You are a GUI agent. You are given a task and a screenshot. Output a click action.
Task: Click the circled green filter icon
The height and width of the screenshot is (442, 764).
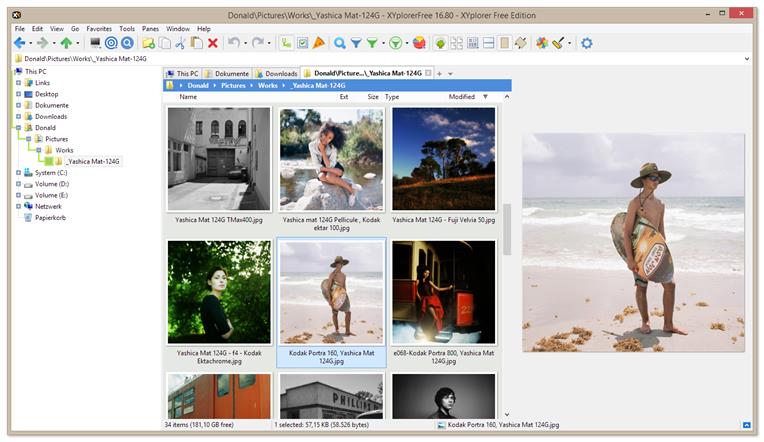tap(396, 43)
